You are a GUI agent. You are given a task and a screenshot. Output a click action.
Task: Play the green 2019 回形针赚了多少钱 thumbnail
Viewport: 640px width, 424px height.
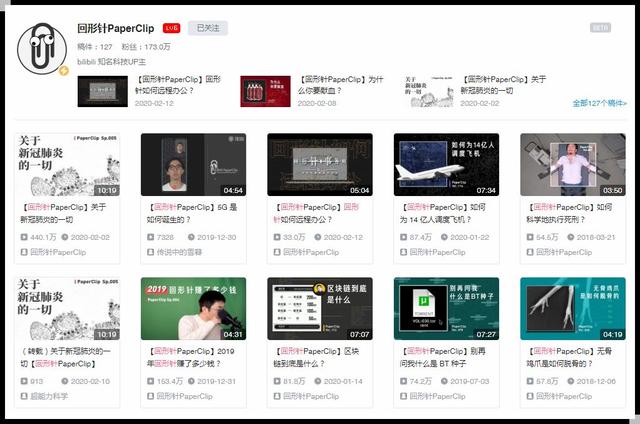click(193, 309)
